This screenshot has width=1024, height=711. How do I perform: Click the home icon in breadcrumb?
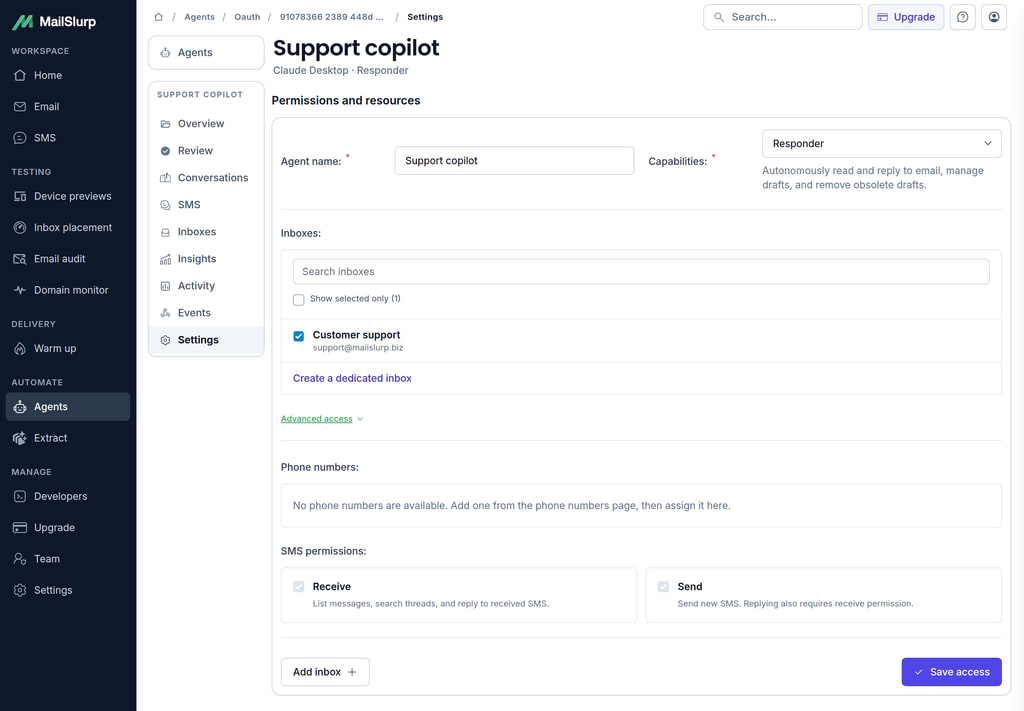coord(158,17)
